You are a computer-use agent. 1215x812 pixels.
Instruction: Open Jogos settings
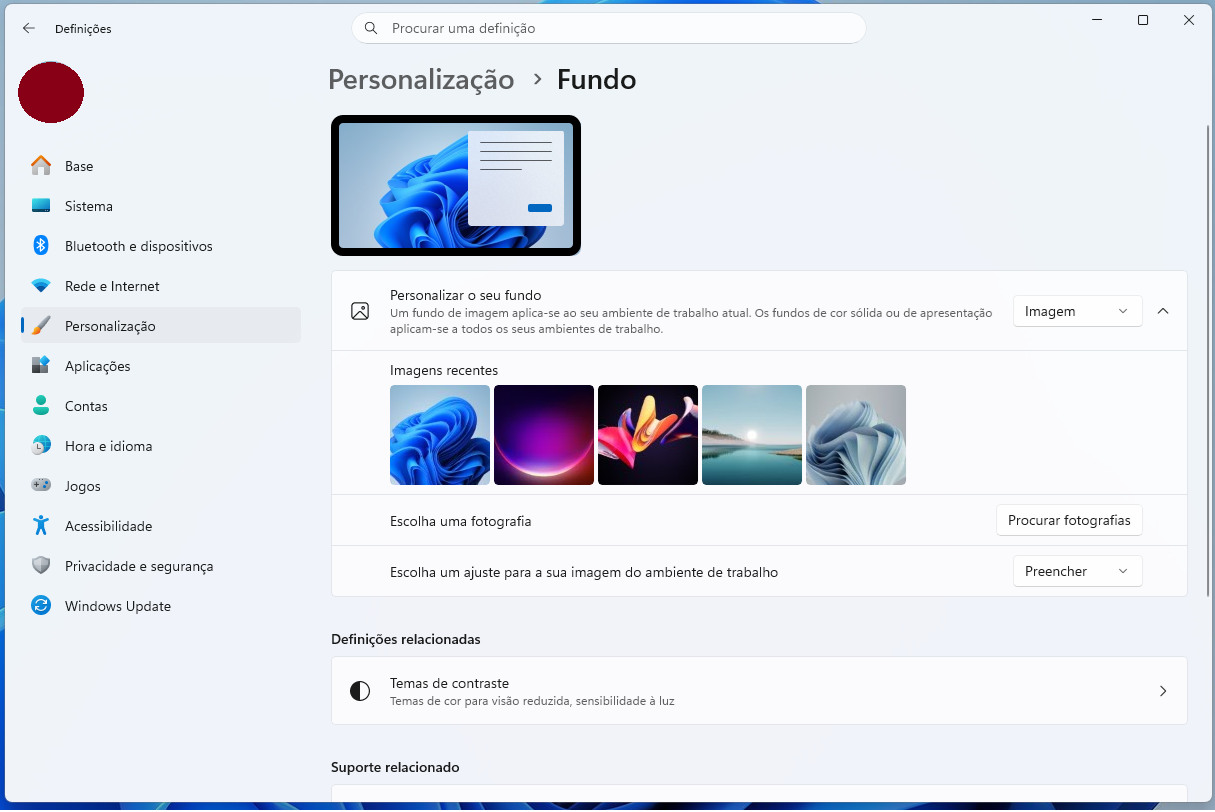coord(161,486)
